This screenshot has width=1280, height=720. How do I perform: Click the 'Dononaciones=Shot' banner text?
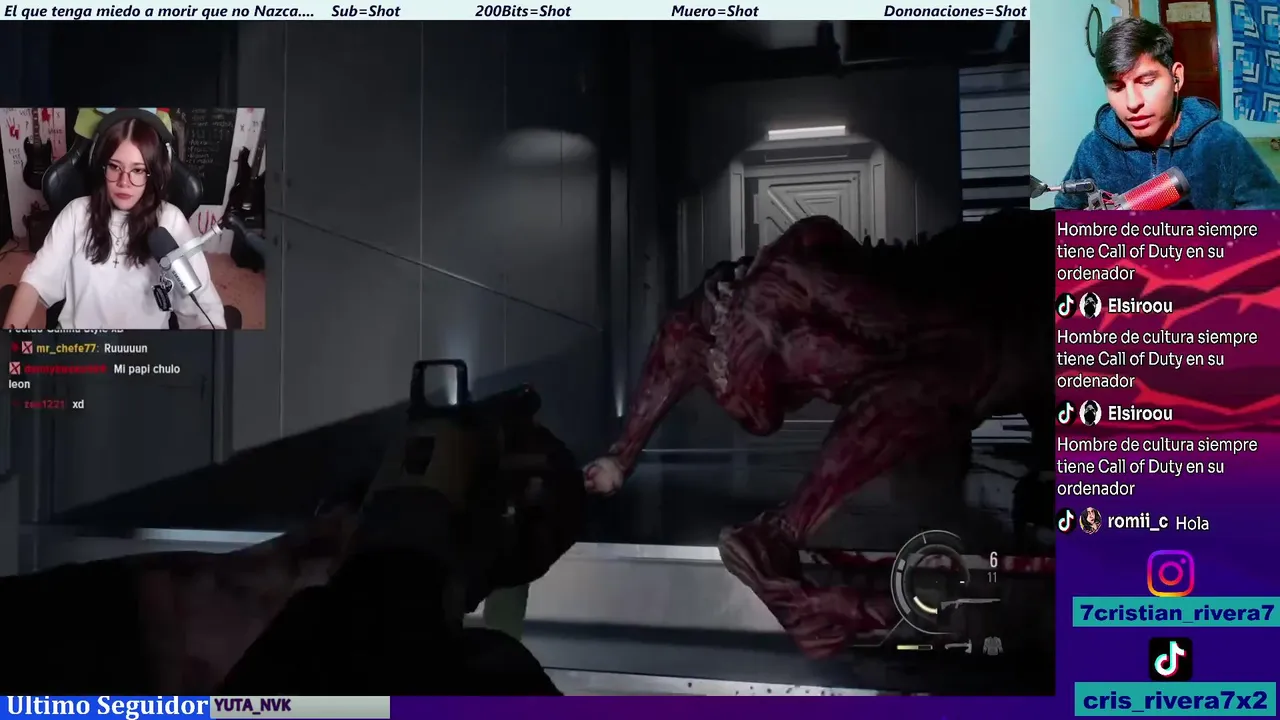point(955,11)
